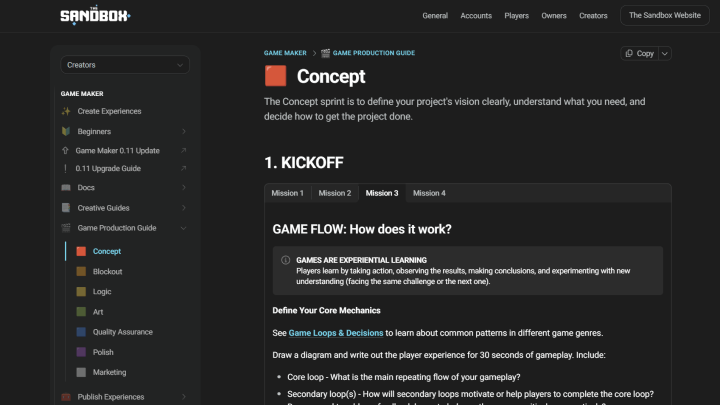Viewport: 720px width, 405px height.
Task: Click the info icon in the experiential learning callout
Action: (x=286, y=260)
